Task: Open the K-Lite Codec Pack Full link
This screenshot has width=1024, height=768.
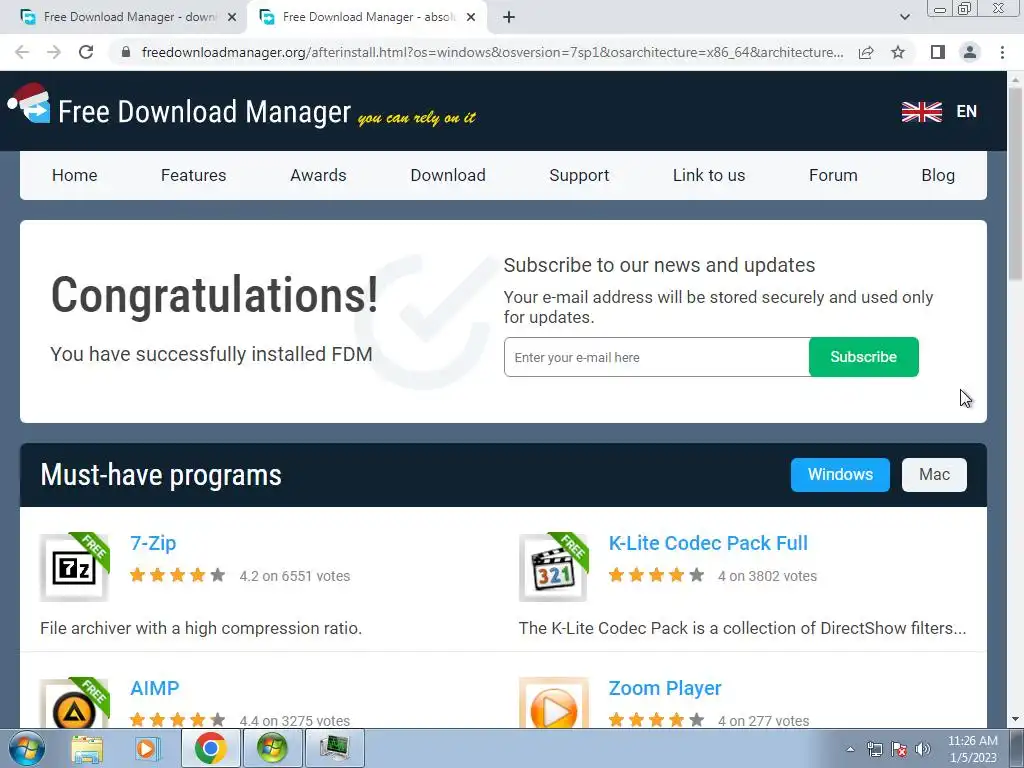Action: (708, 543)
